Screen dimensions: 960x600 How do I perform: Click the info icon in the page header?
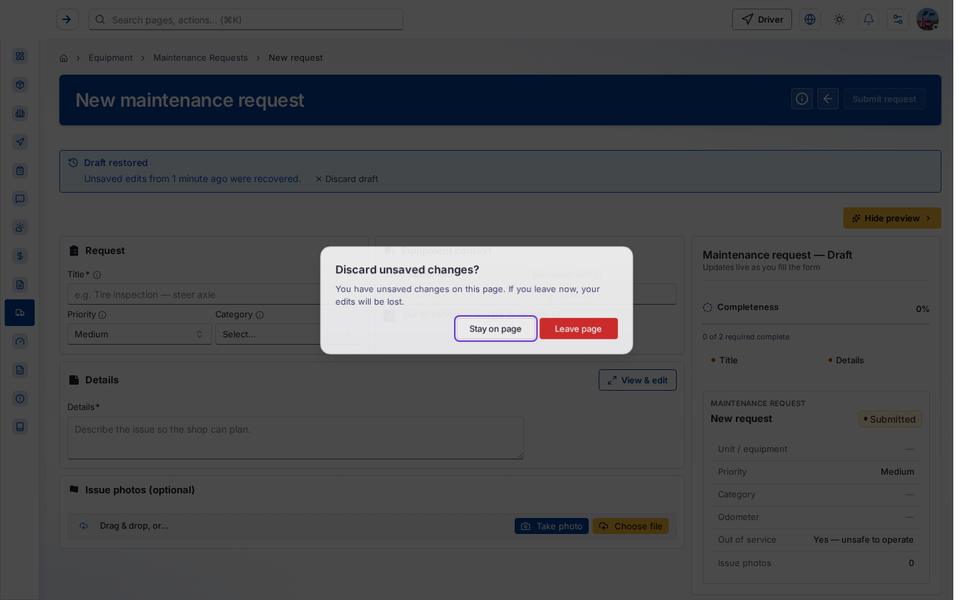[801, 99]
